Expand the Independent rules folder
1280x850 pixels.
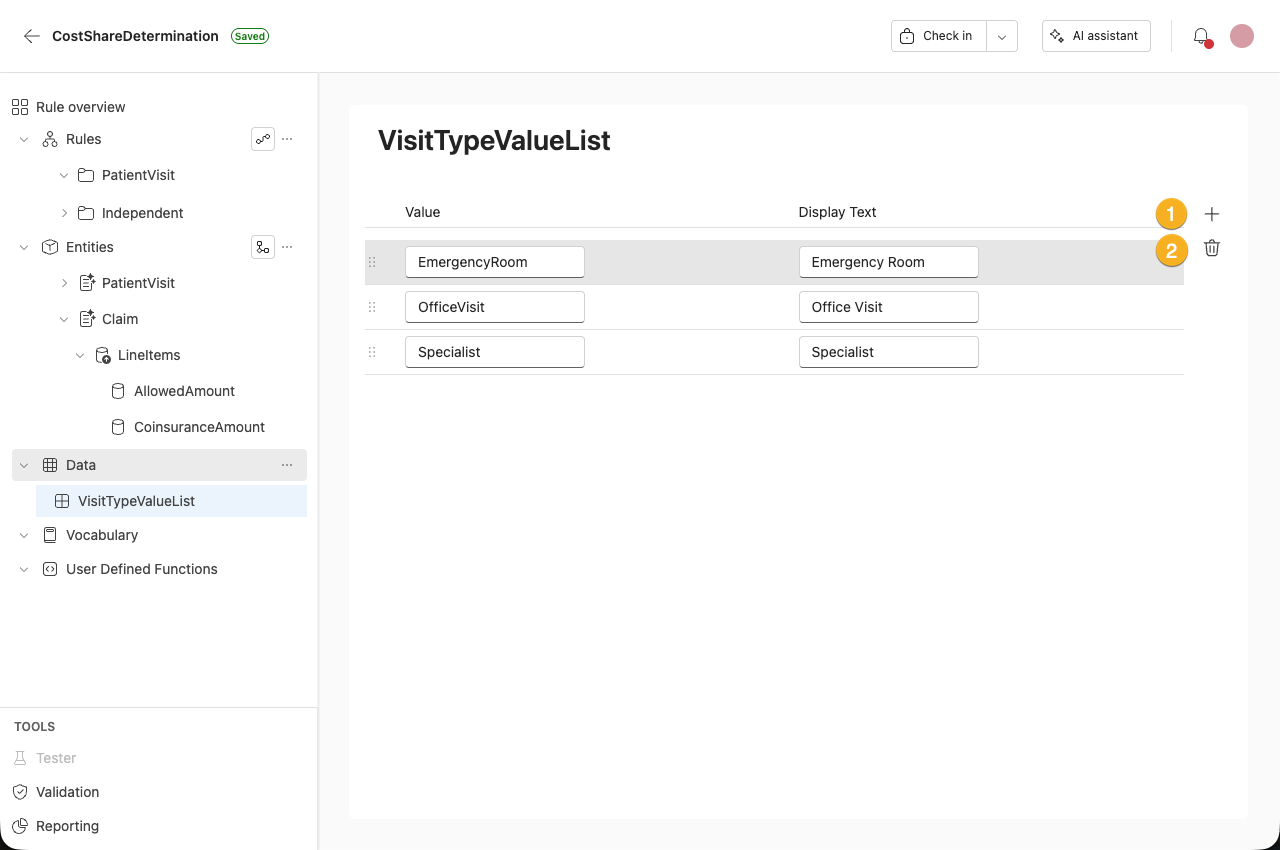coord(63,213)
